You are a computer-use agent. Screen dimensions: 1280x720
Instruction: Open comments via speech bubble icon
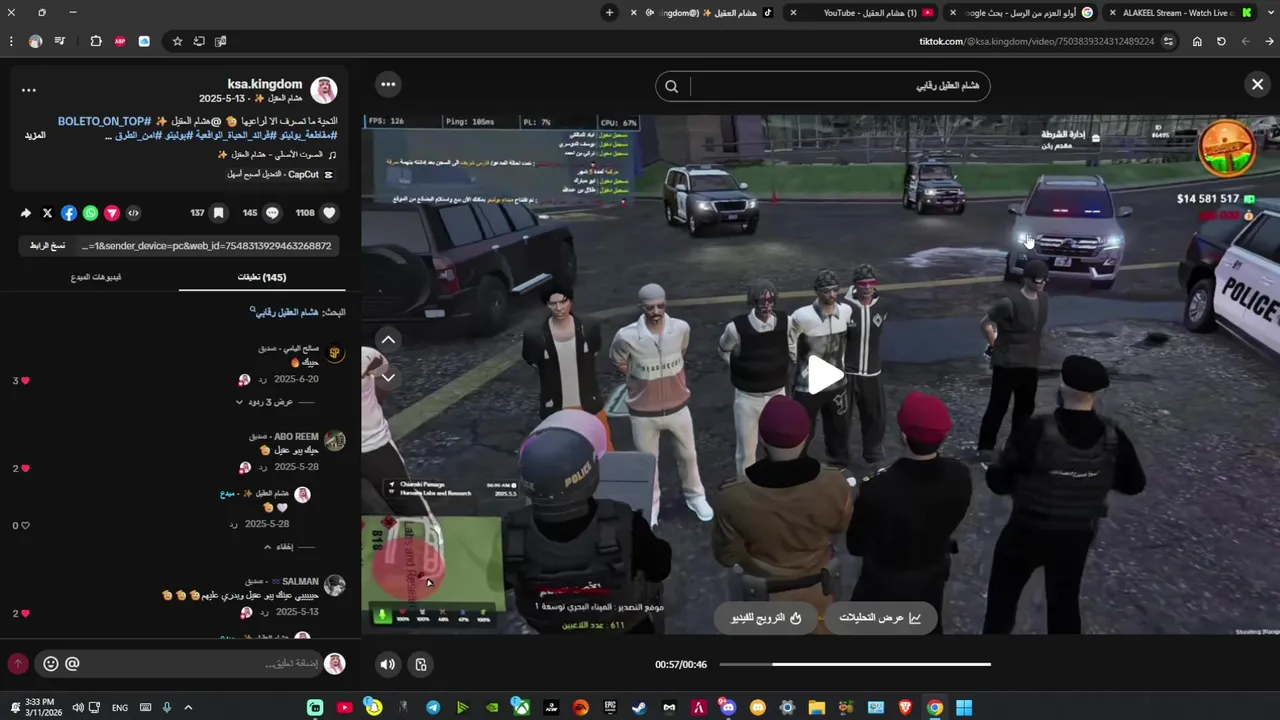(x=272, y=213)
